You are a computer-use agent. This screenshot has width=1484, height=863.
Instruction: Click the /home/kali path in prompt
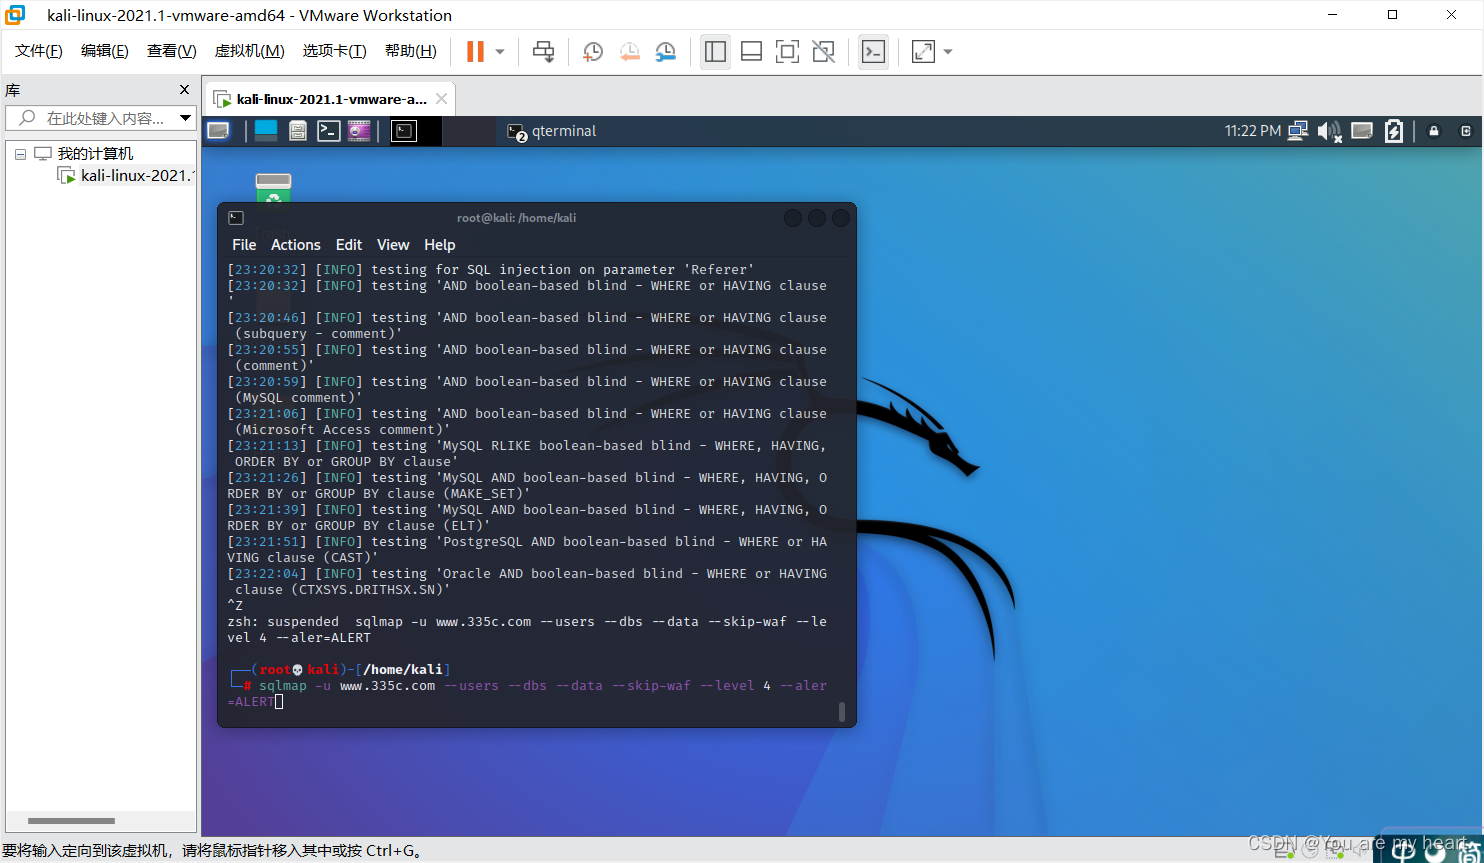[x=404, y=669]
